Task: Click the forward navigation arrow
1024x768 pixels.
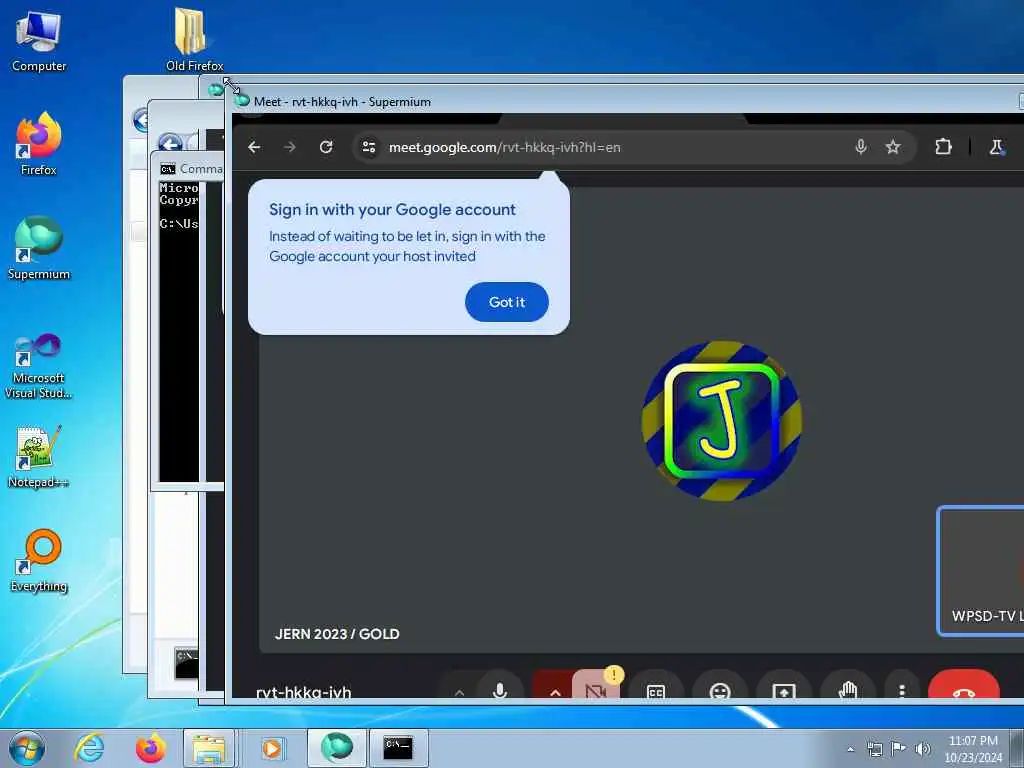Action: (290, 148)
